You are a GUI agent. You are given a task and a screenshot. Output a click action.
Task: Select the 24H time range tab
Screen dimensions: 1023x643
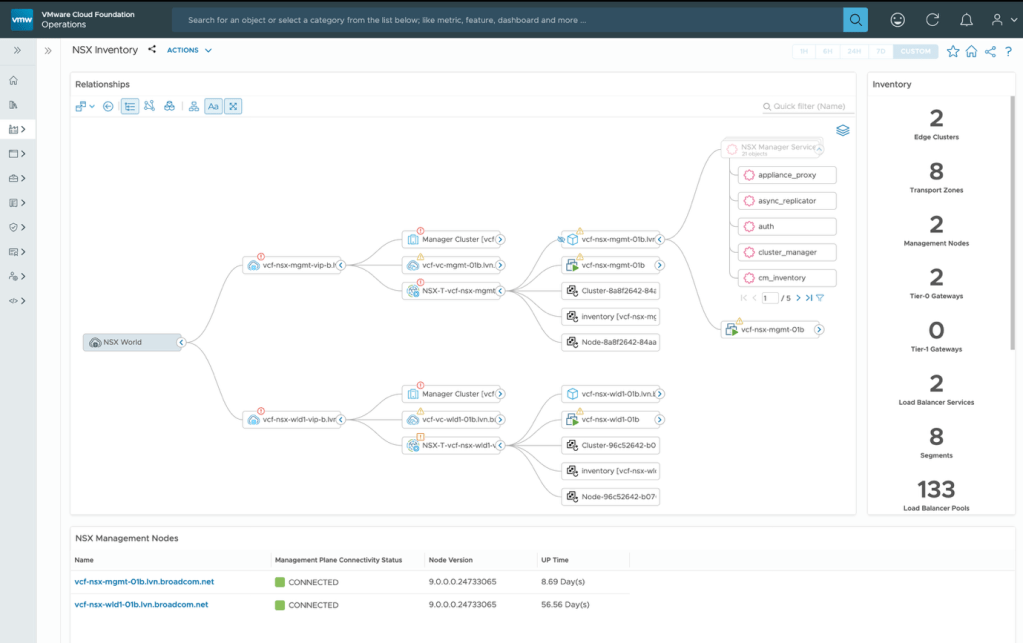tap(854, 52)
